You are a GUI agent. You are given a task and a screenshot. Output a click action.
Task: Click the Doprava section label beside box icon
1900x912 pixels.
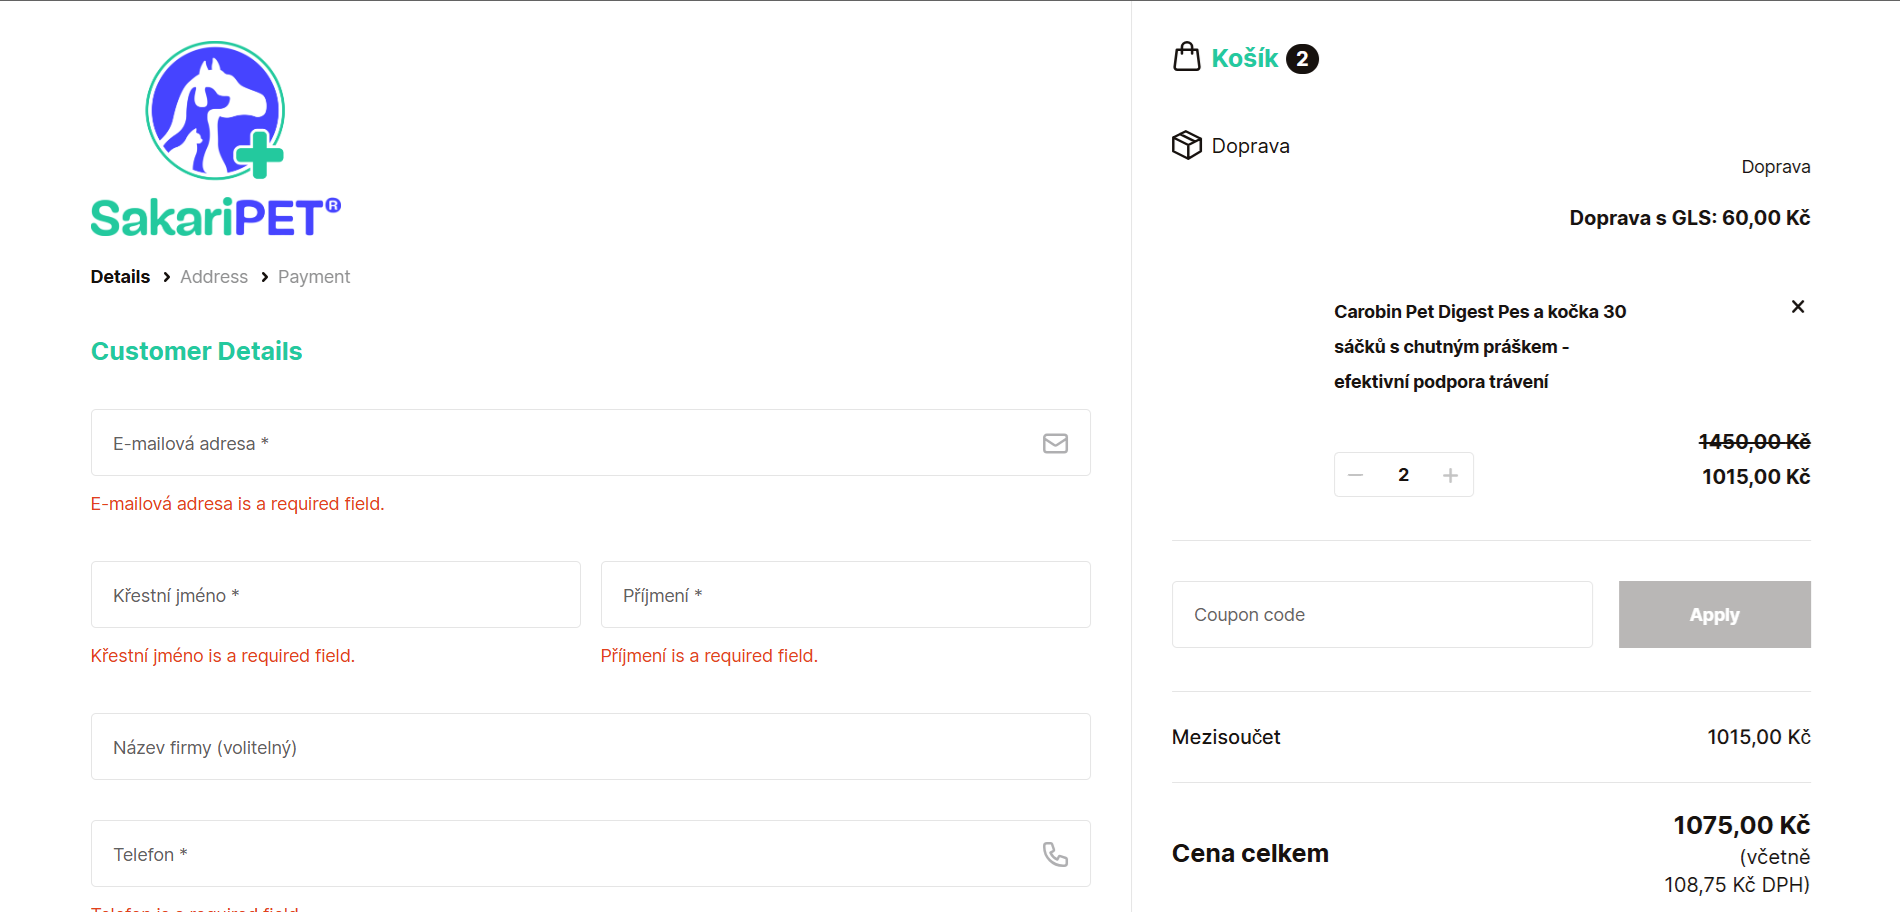click(1250, 146)
